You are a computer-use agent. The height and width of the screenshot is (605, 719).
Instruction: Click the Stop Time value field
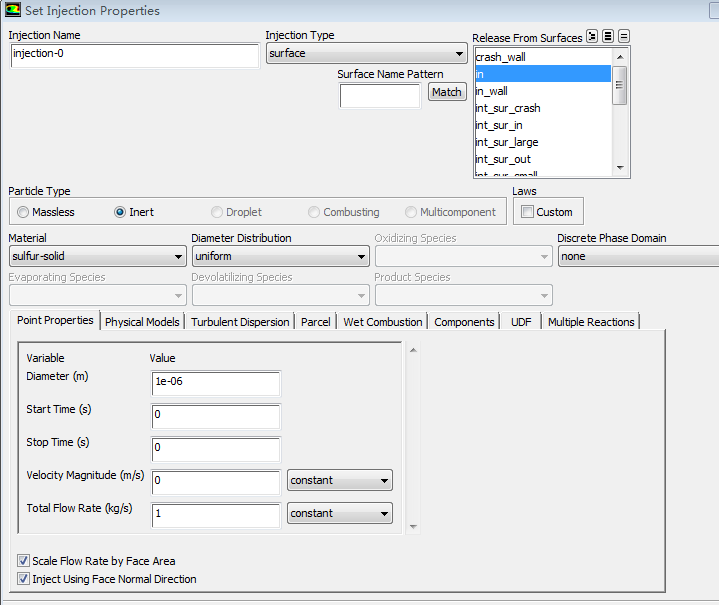216,450
